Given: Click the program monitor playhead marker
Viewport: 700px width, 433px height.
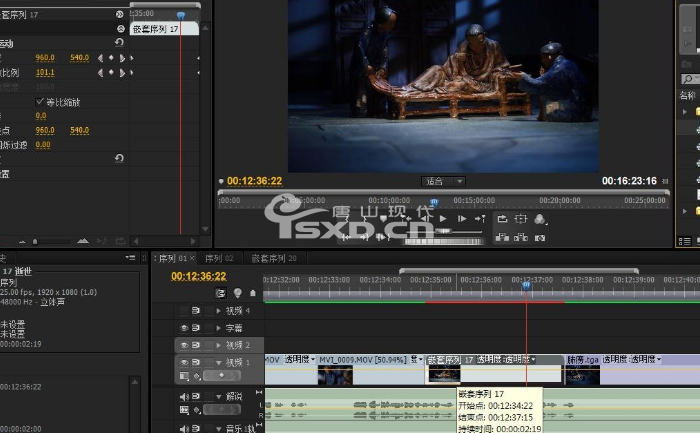Looking at the screenshot, I should [x=434, y=202].
